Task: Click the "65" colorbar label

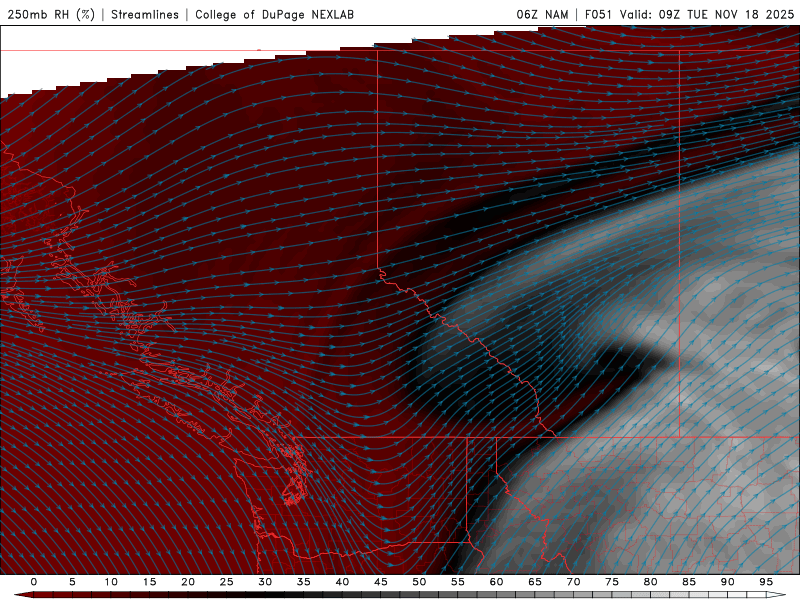Action: point(535,582)
